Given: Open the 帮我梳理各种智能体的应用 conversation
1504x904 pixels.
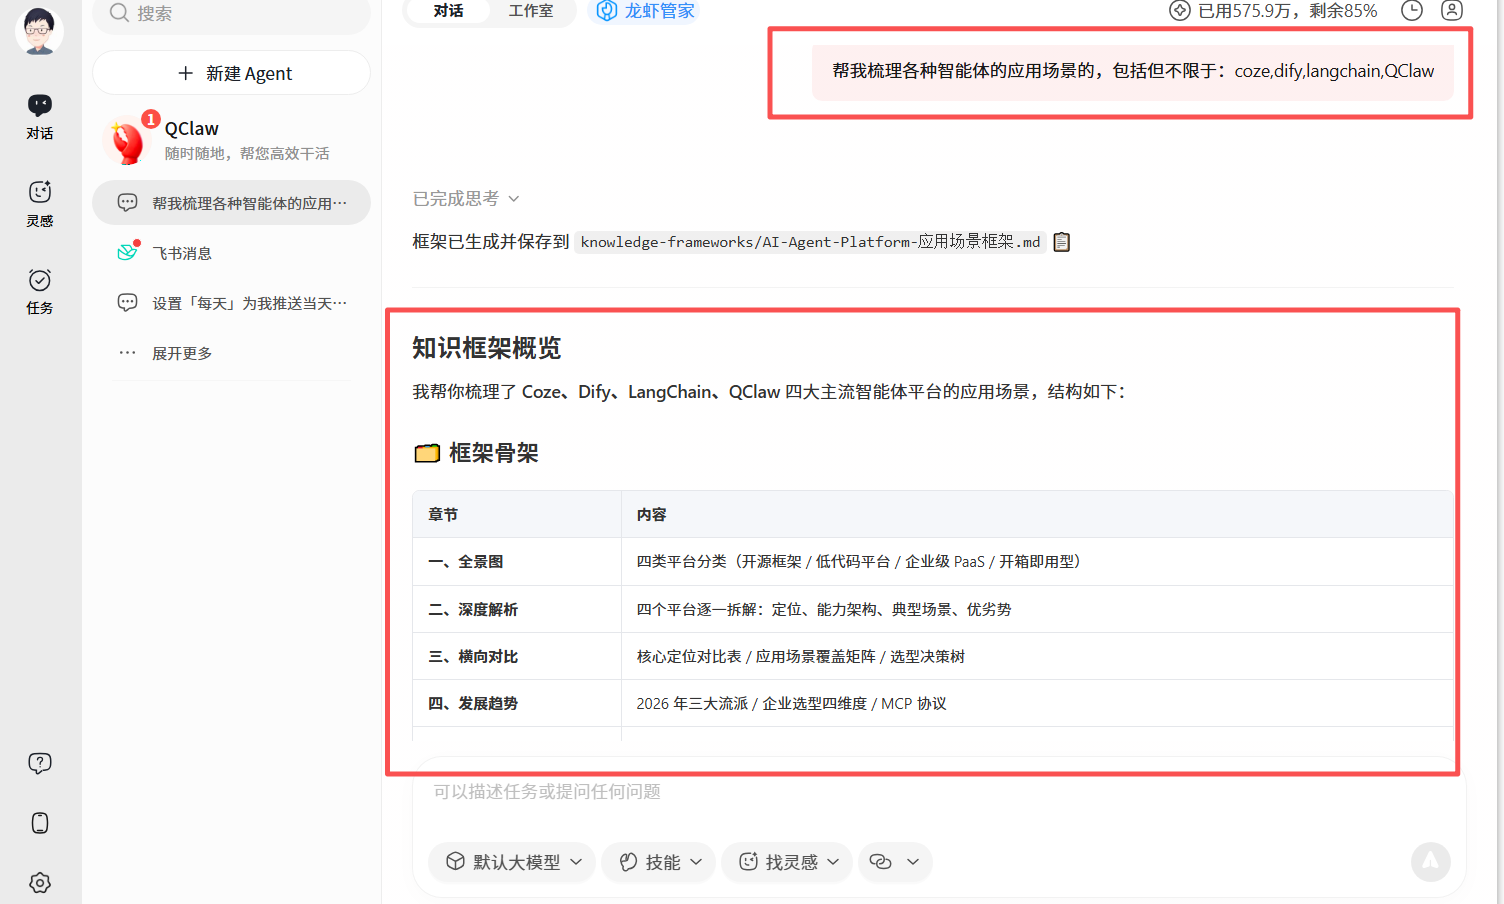Looking at the screenshot, I should coord(231,203).
